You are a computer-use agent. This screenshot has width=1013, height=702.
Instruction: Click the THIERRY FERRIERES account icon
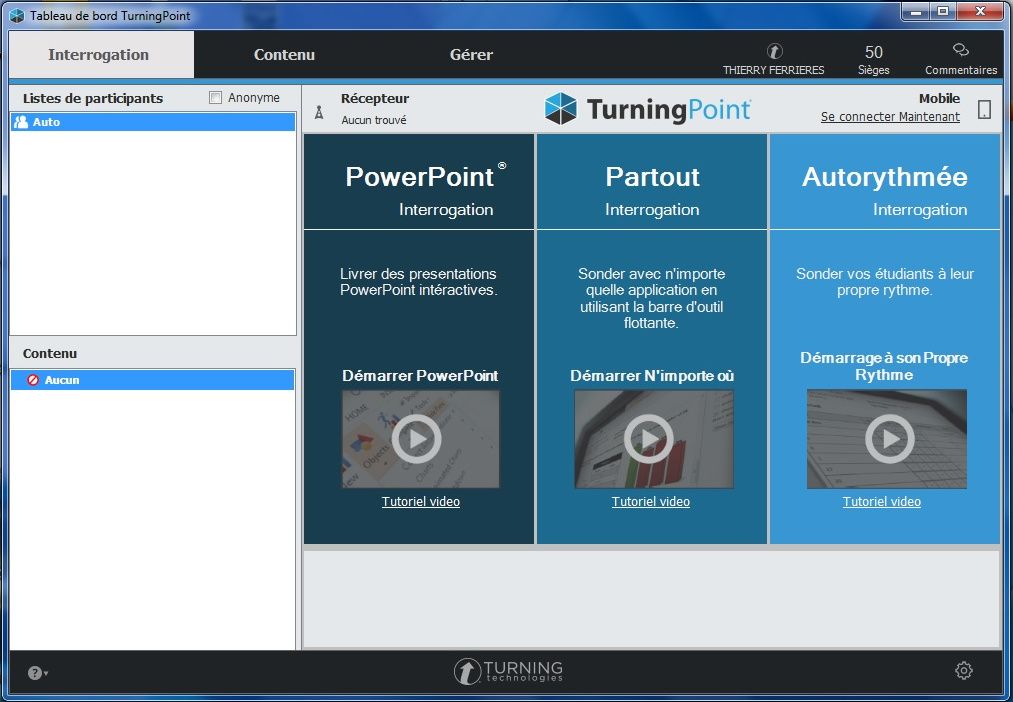coord(775,51)
